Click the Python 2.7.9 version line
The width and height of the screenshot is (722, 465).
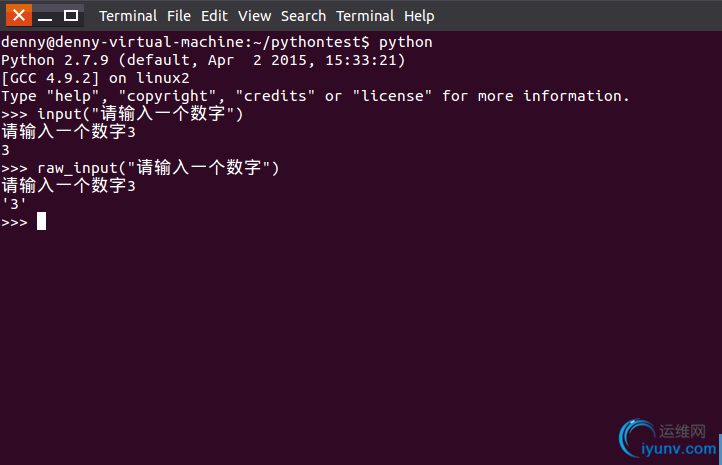coord(203,60)
